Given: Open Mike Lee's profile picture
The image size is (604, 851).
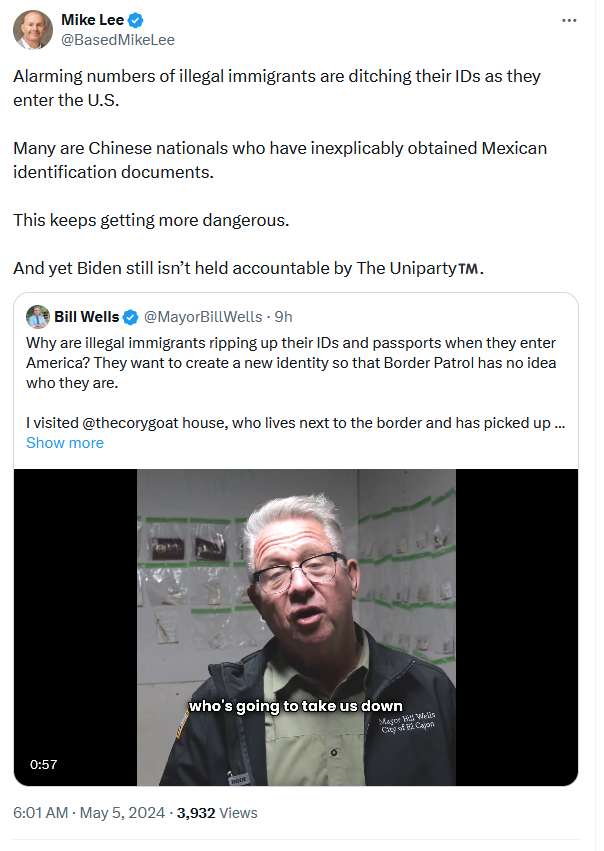Looking at the screenshot, I should (33, 30).
